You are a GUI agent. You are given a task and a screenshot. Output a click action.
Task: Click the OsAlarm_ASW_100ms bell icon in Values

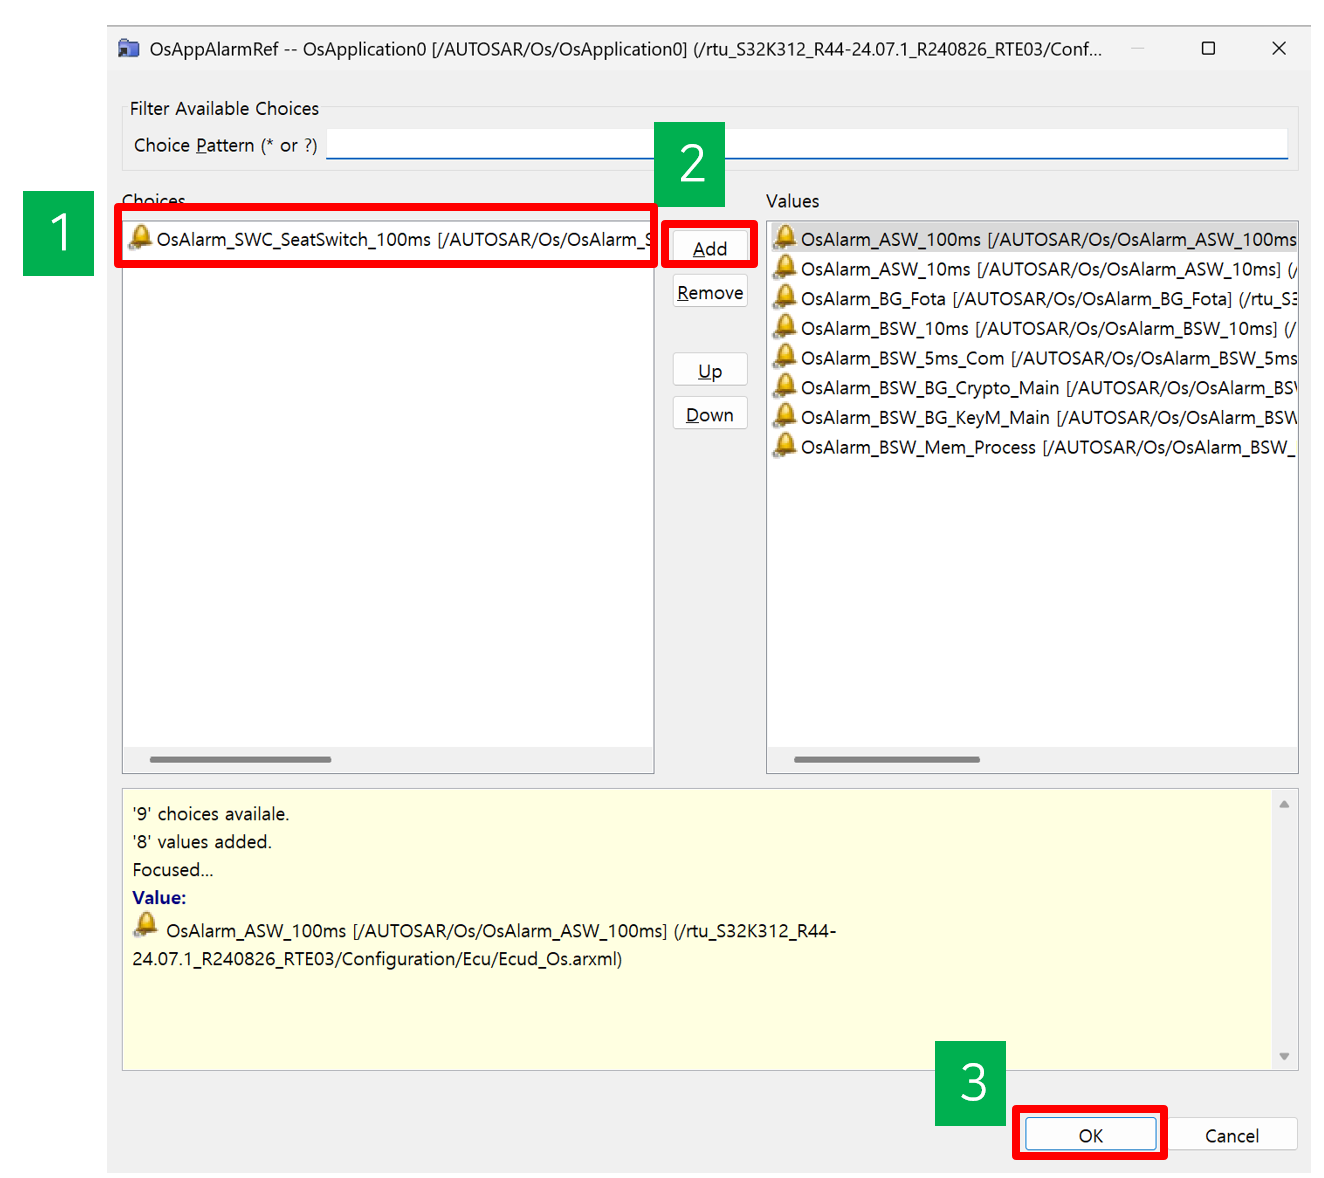click(x=785, y=238)
